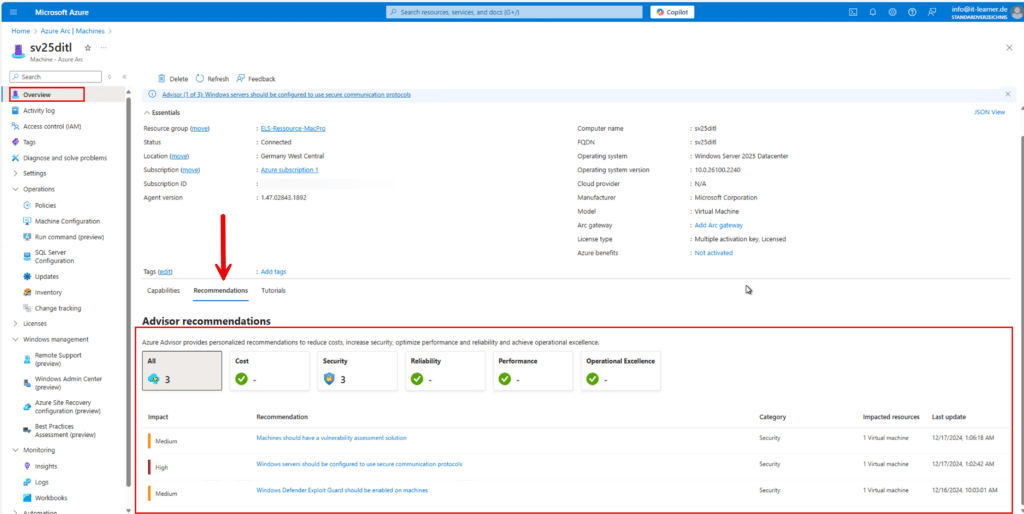Image resolution: width=1024 pixels, height=514 pixels.
Task: Open Windows Defender Exploit Guard recommendation
Action: (x=342, y=490)
